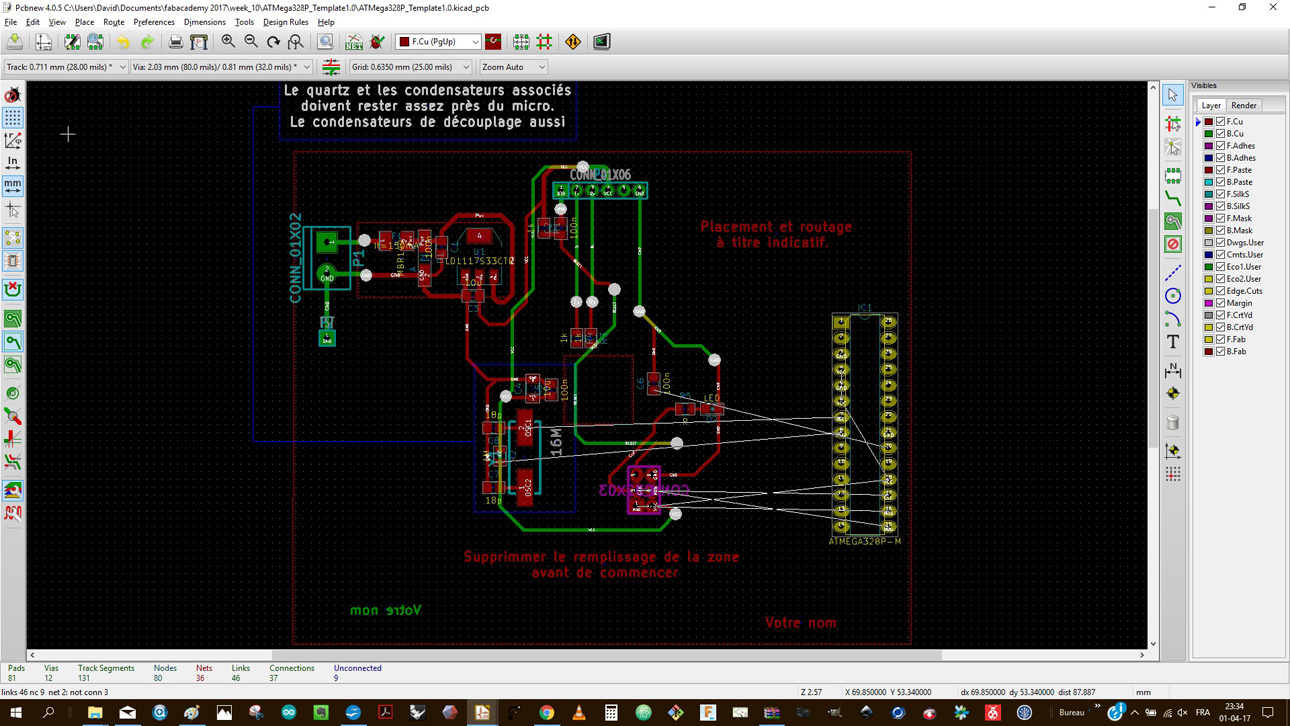1290x726 pixels.
Task: Click the taskbar clock showing 23:34
Action: 1233,712
